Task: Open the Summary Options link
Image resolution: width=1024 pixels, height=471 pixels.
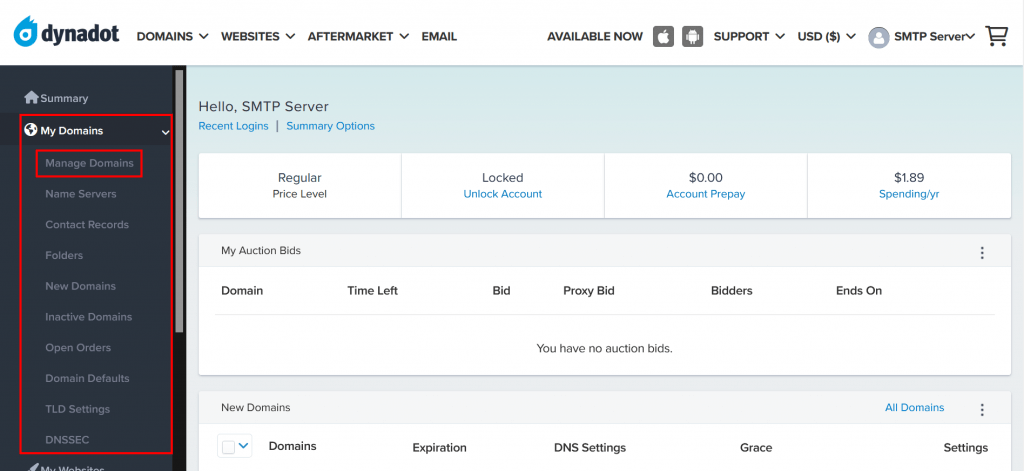Action: 330,126
